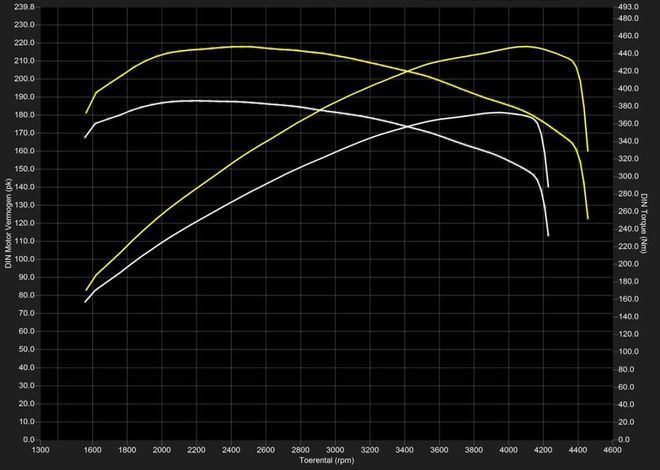This screenshot has width=660, height=470.
Task: Select the 239.8 top left axis value
Action: point(26,7)
